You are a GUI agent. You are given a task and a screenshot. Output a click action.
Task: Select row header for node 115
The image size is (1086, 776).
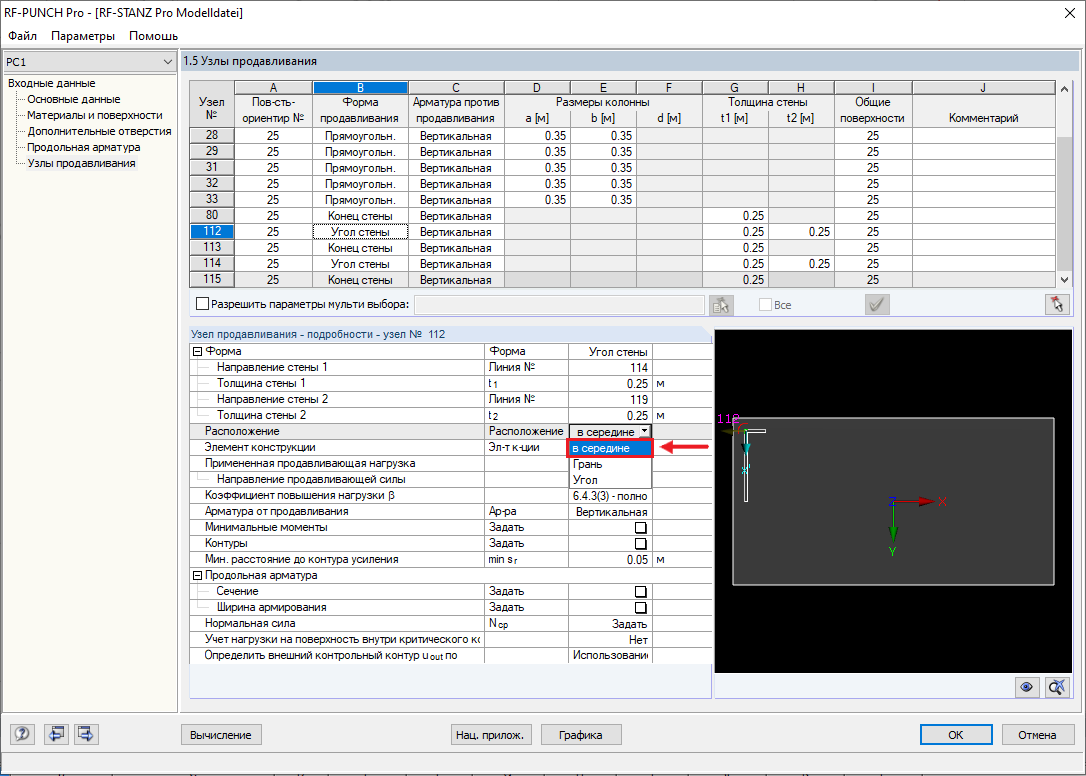pyautogui.click(x=212, y=279)
